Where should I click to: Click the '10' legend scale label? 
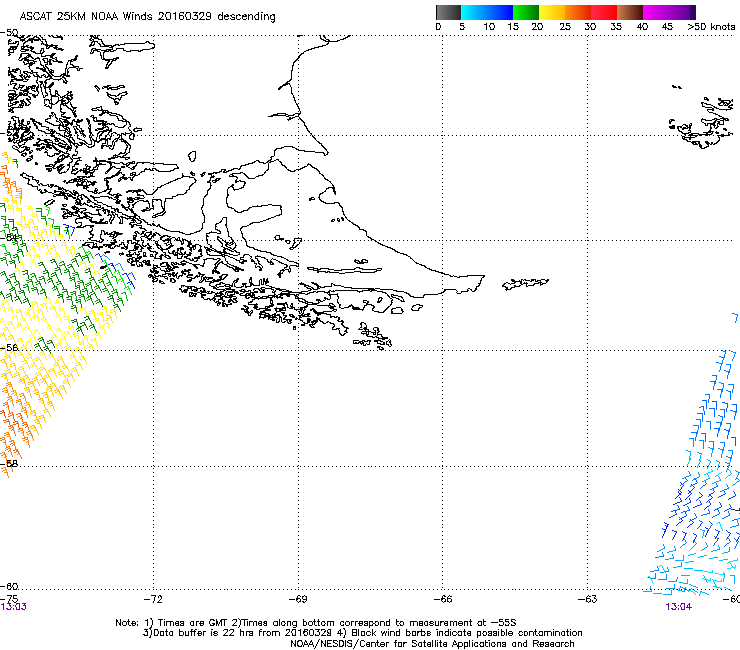point(489,26)
